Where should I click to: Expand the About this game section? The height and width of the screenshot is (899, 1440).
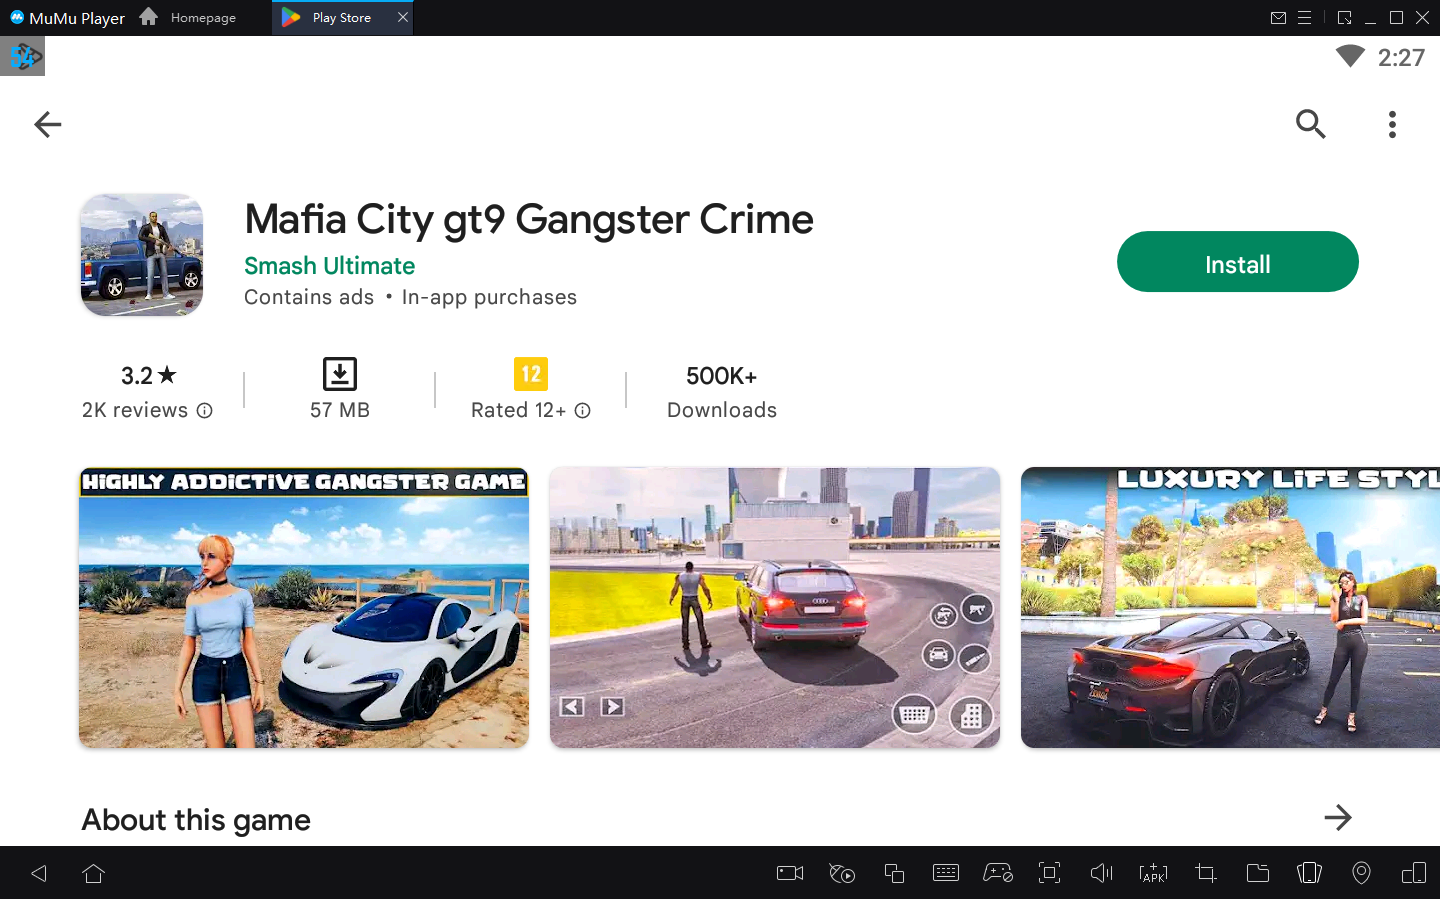point(1338,818)
